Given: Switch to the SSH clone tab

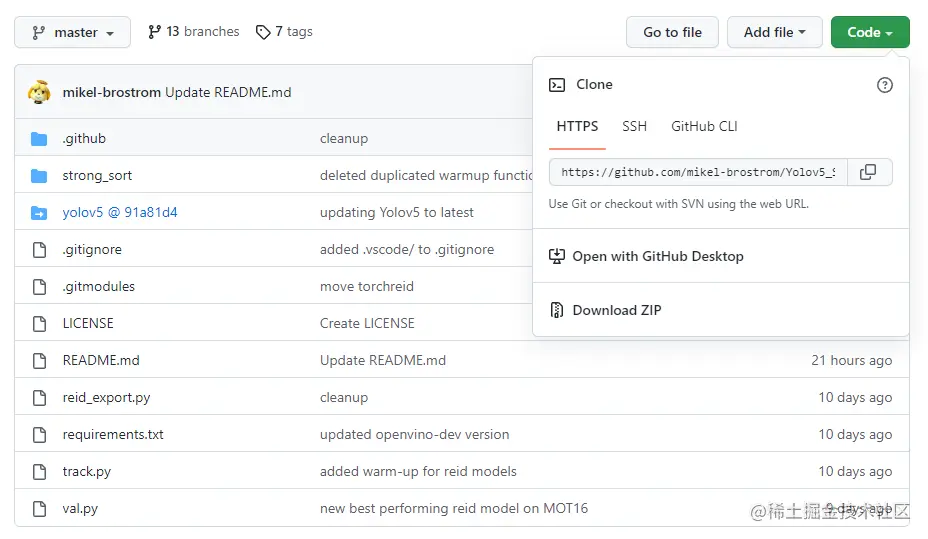Looking at the screenshot, I should [x=634, y=126].
